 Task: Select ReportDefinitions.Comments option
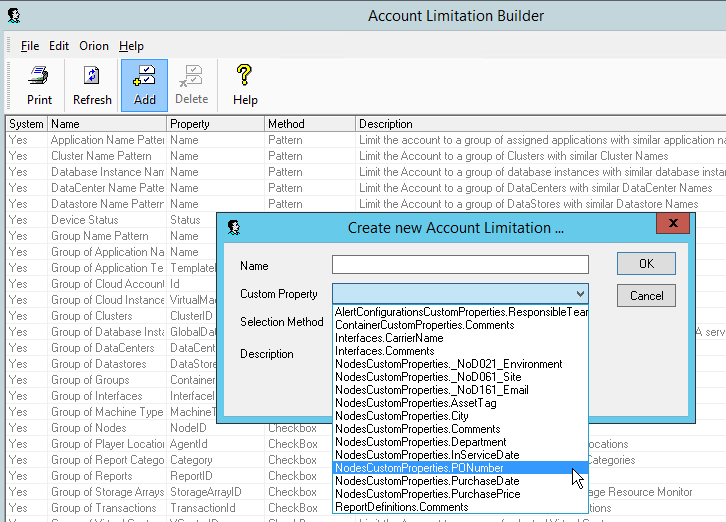[x=460, y=507]
